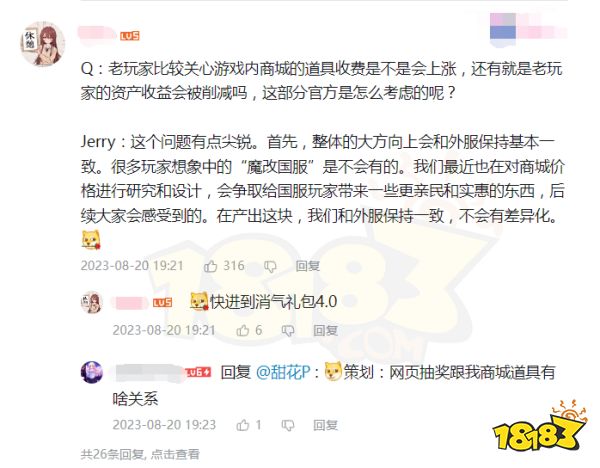Open the purple avatar of second replier

tap(92, 372)
